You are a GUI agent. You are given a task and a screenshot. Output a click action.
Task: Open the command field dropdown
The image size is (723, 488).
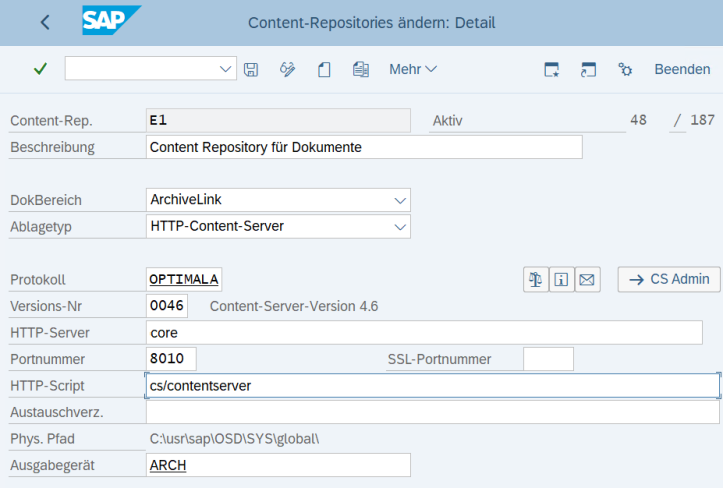pos(226,69)
